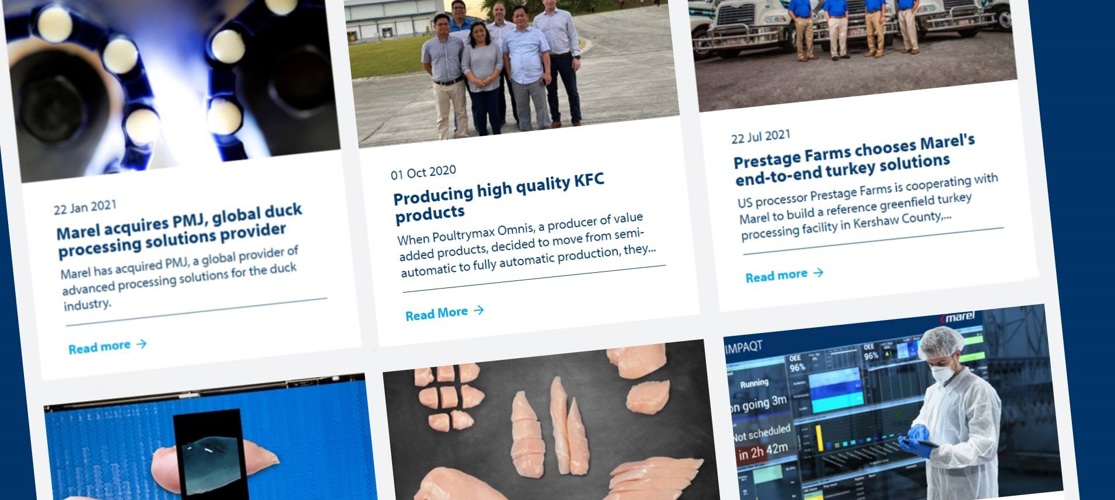Click Read More under KFC article
This screenshot has width=1115, height=500.
[437, 313]
